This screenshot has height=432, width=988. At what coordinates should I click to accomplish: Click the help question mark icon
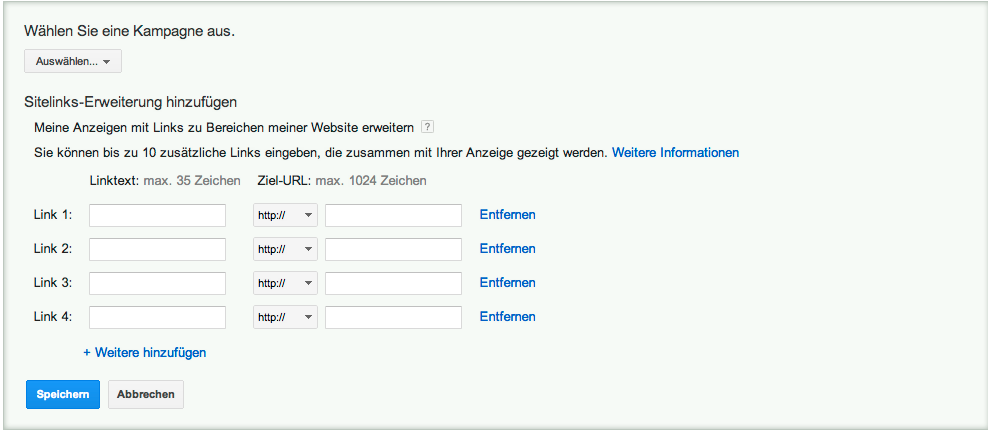(427, 127)
